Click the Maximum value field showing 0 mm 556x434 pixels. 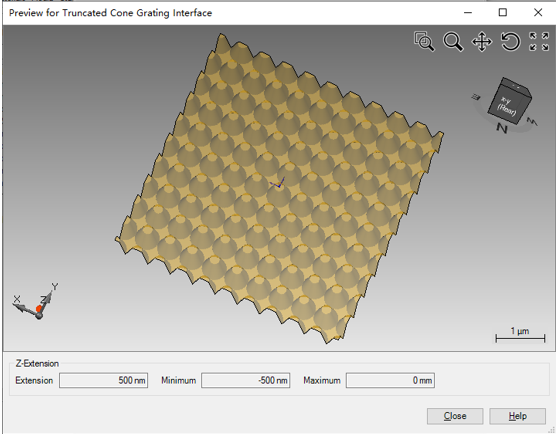pos(390,380)
